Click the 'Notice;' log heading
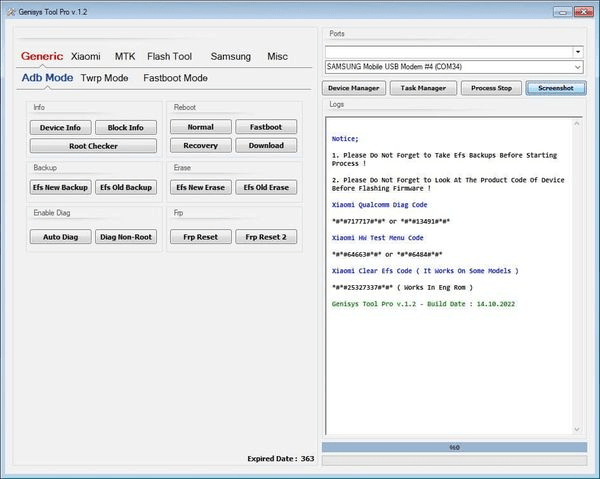600x479 pixels. 345,139
